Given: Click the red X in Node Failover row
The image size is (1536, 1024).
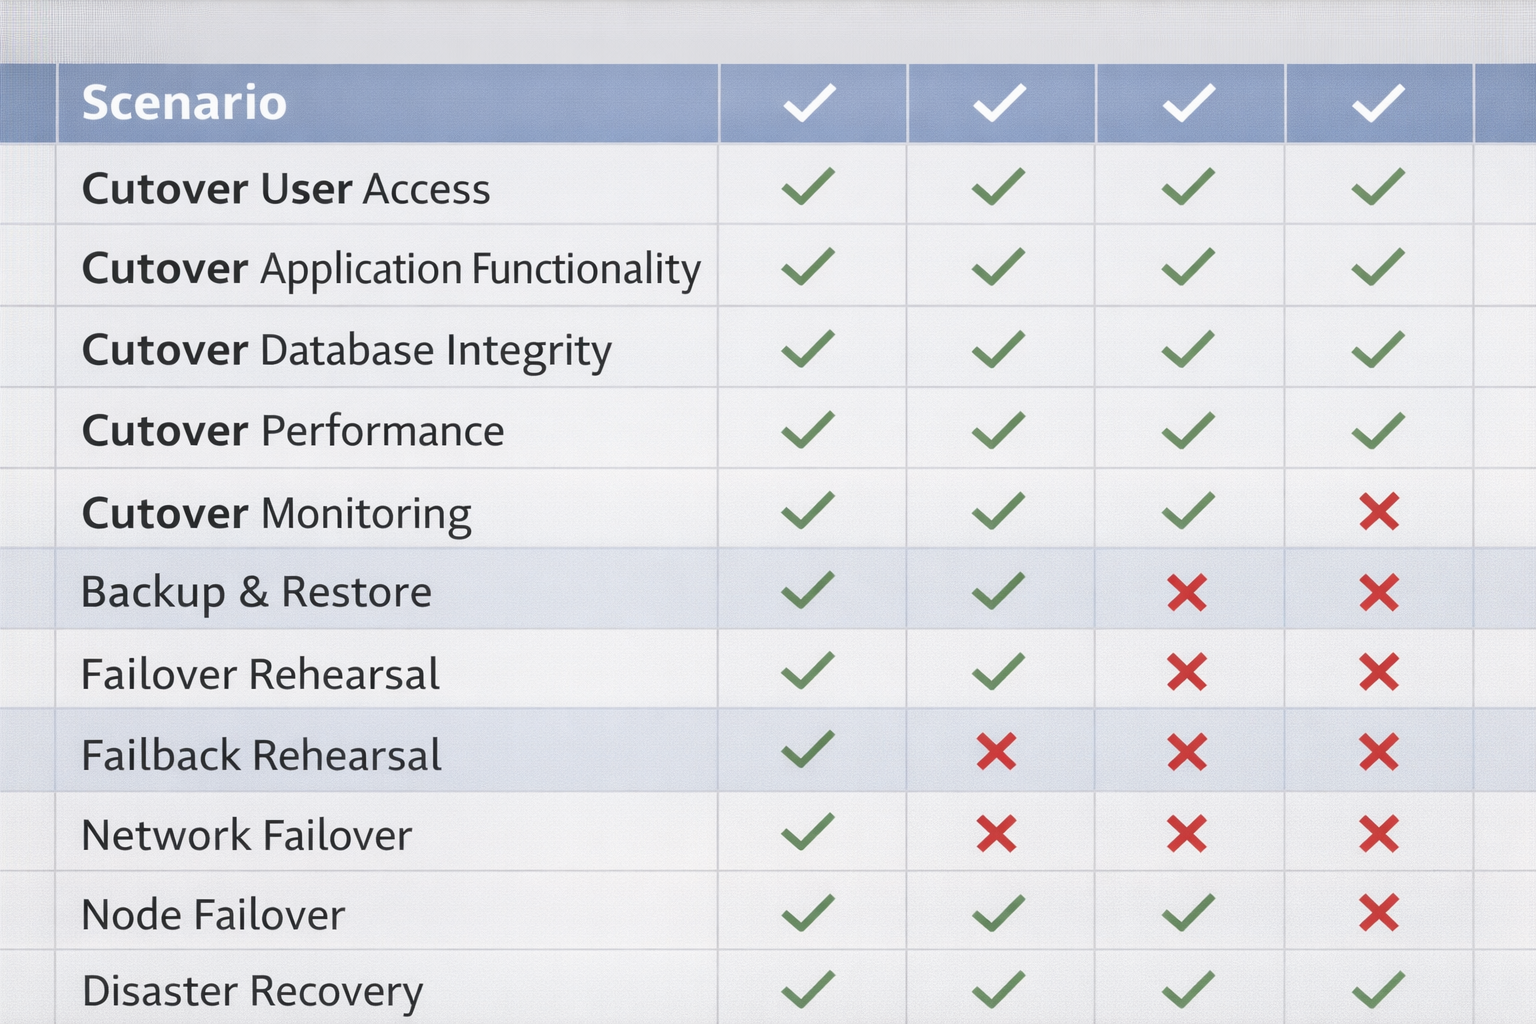Looking at the screenshot, I should (1378, 913).
